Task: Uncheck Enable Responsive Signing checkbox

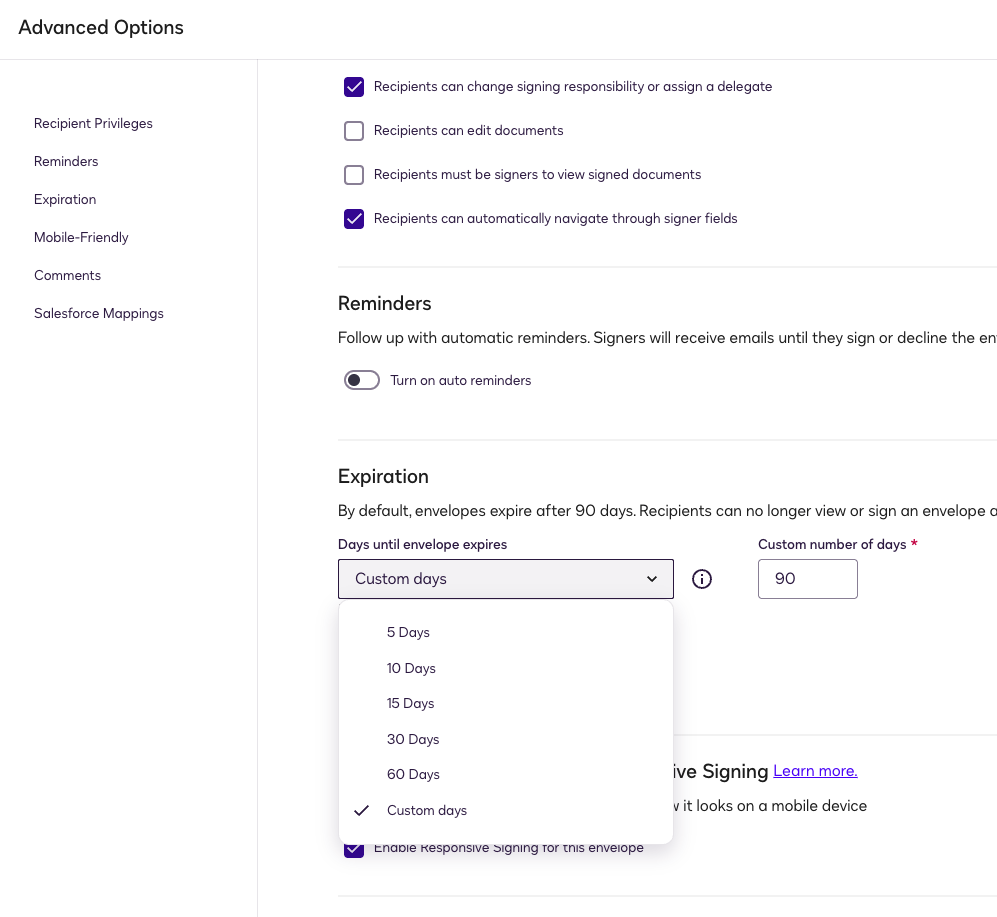Action: [x=354, y=849]
